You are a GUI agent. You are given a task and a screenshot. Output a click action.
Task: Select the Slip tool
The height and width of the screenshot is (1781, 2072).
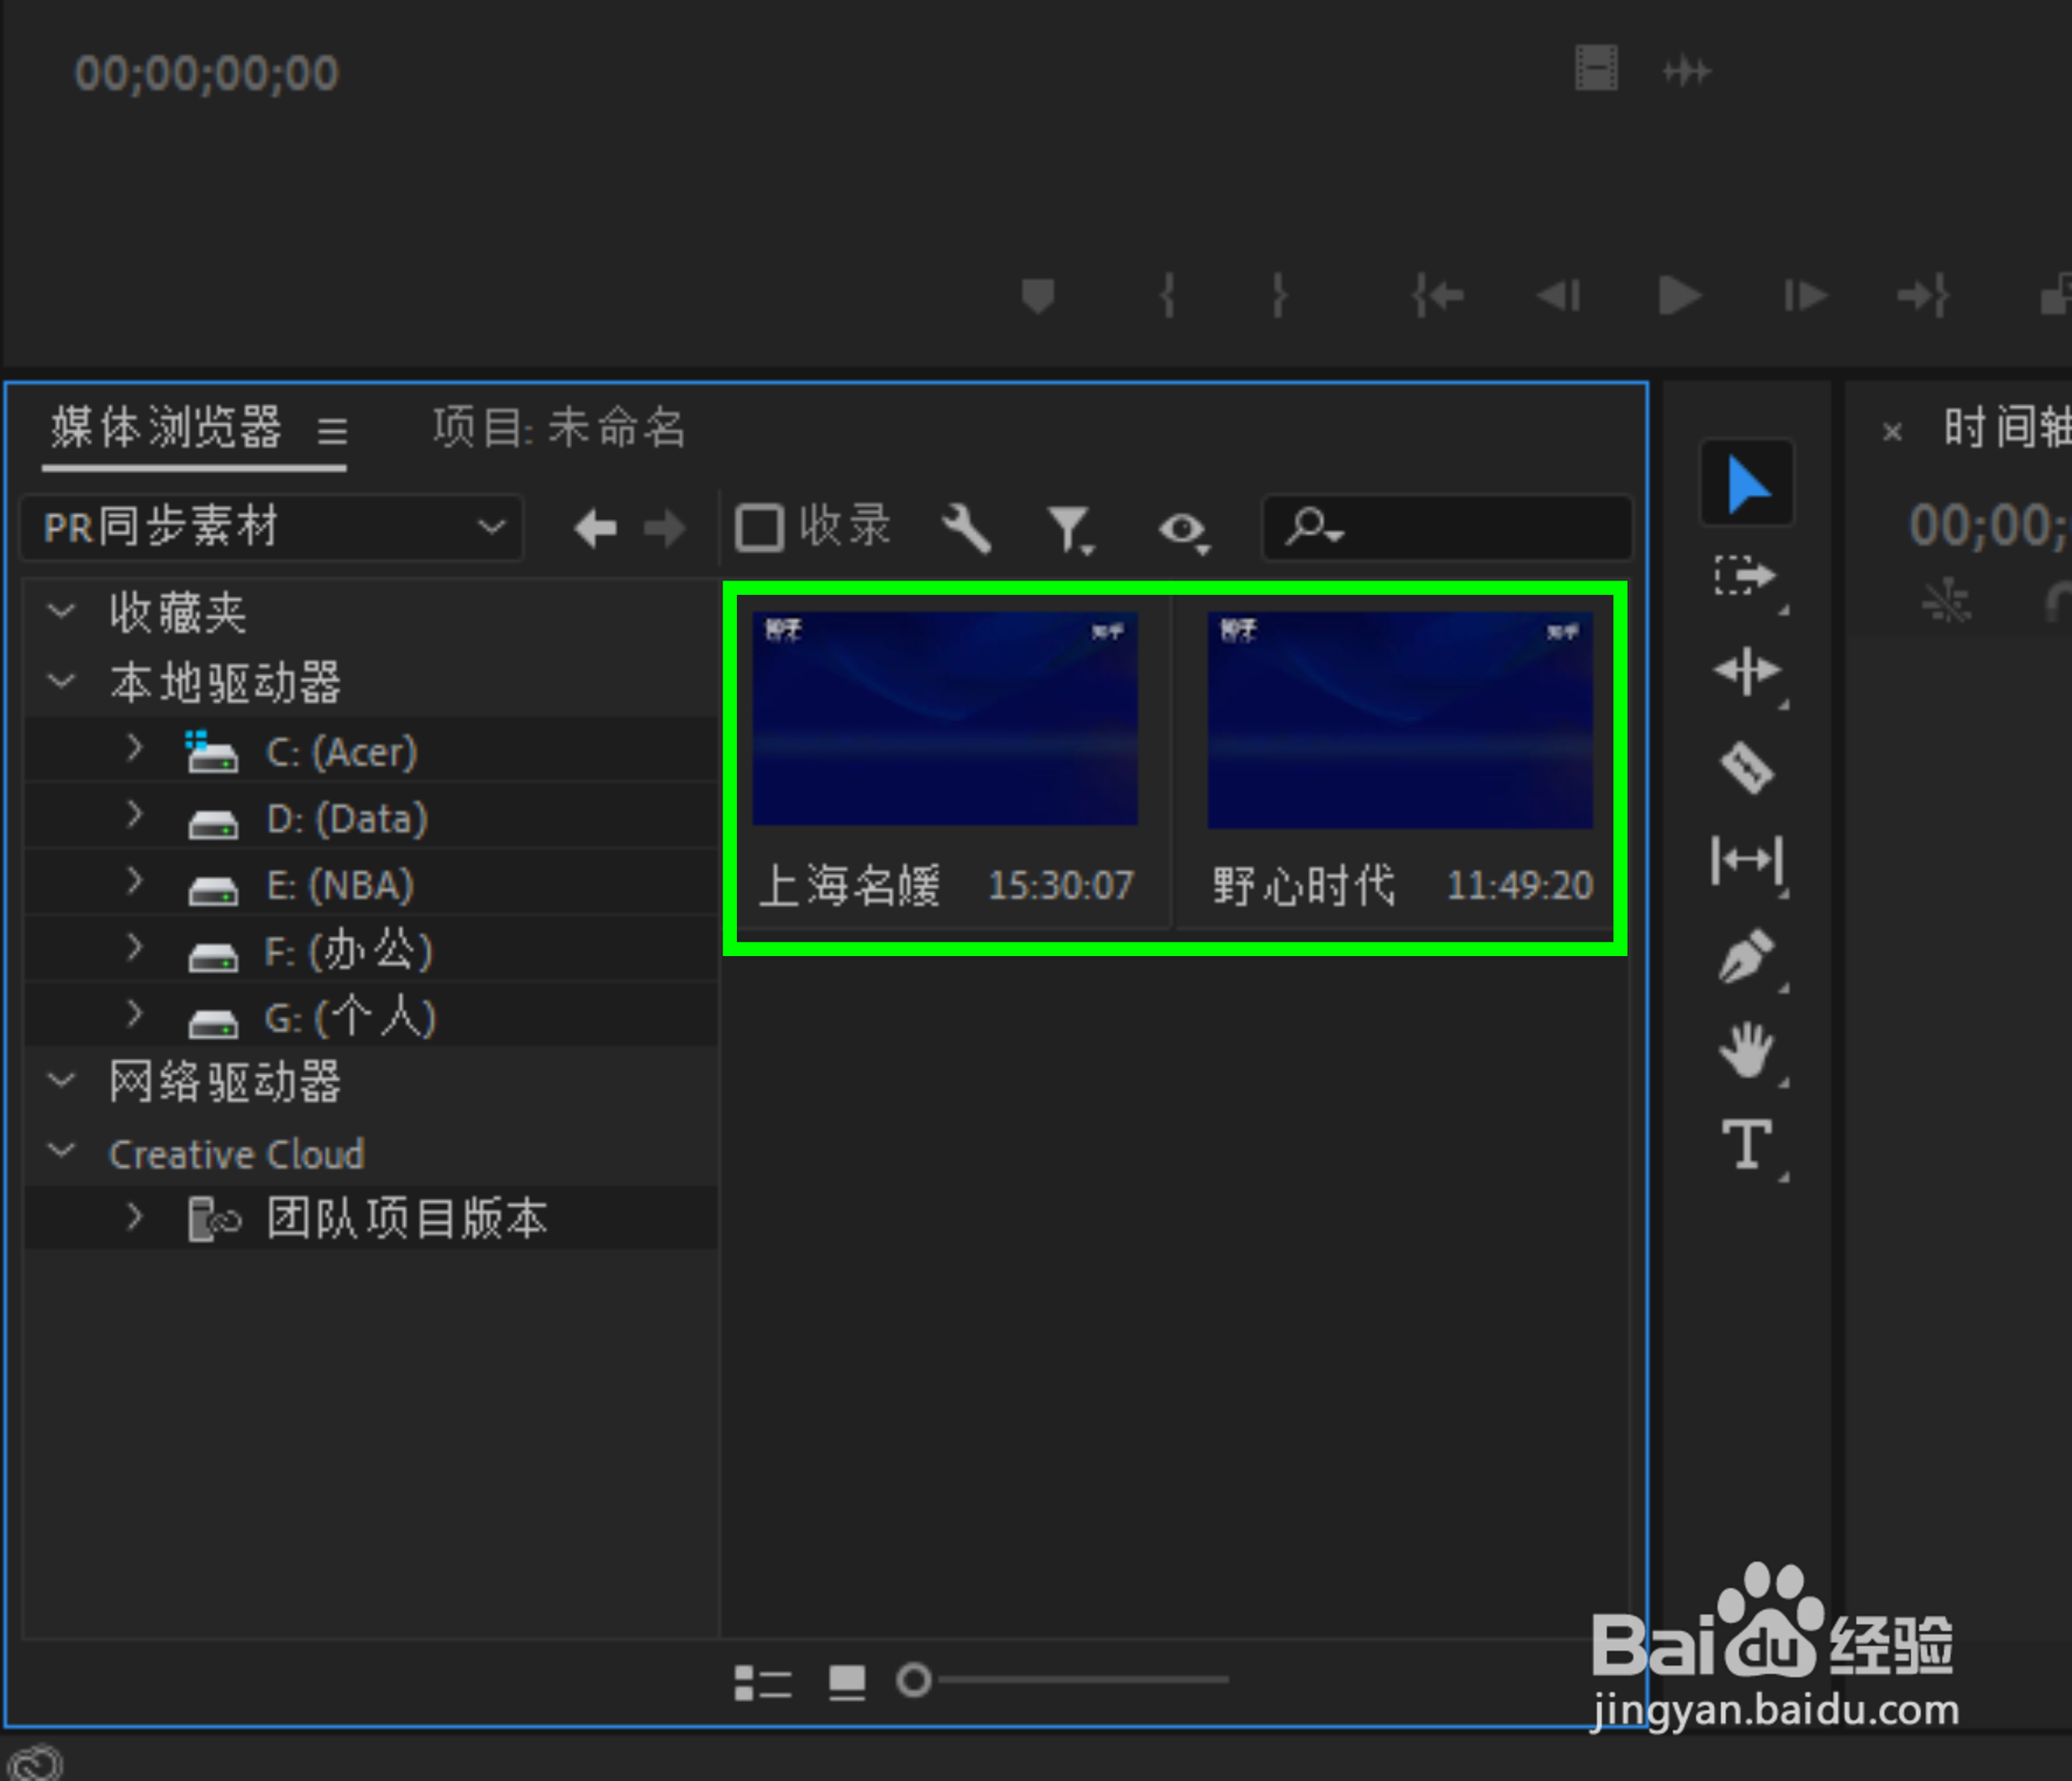(x=1746, y=861)
